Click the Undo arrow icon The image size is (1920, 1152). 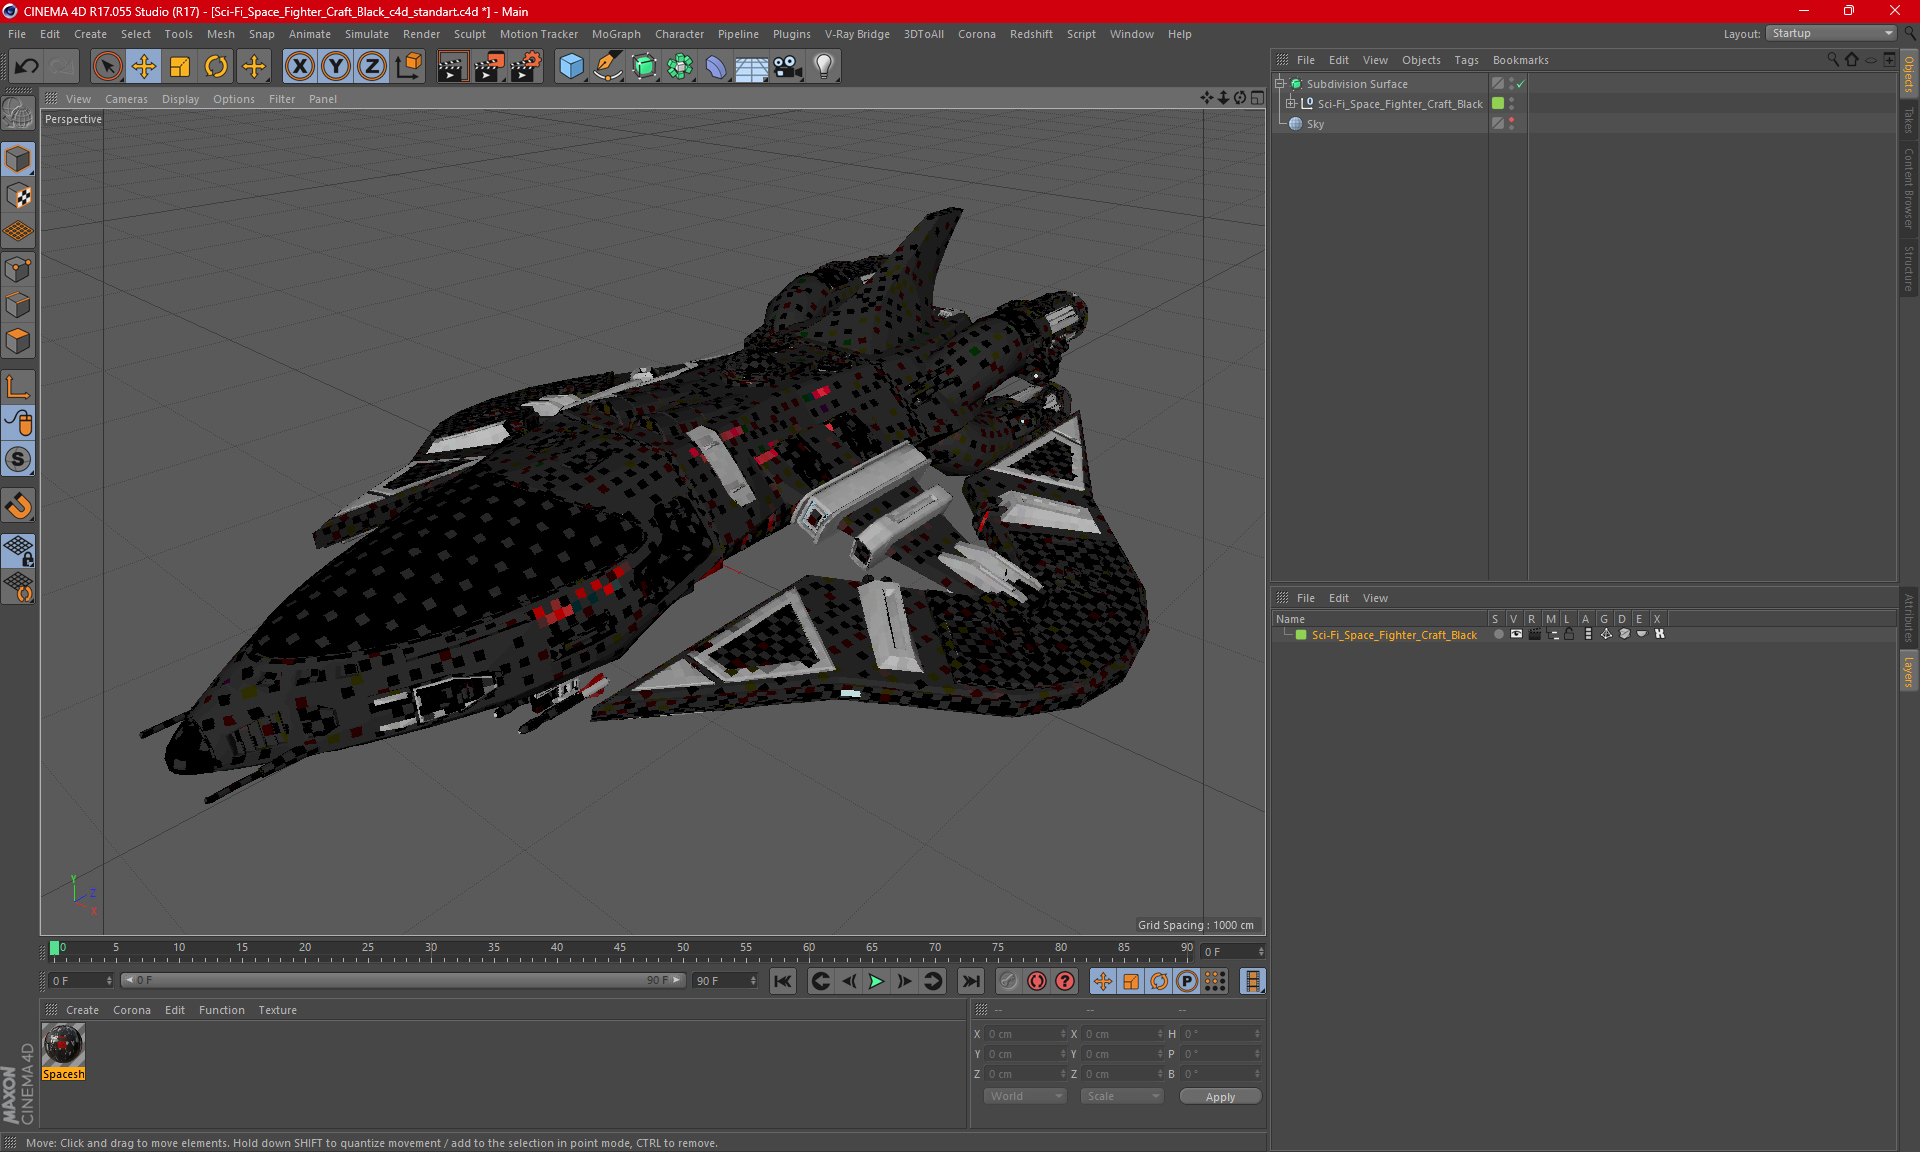point(27,67)
